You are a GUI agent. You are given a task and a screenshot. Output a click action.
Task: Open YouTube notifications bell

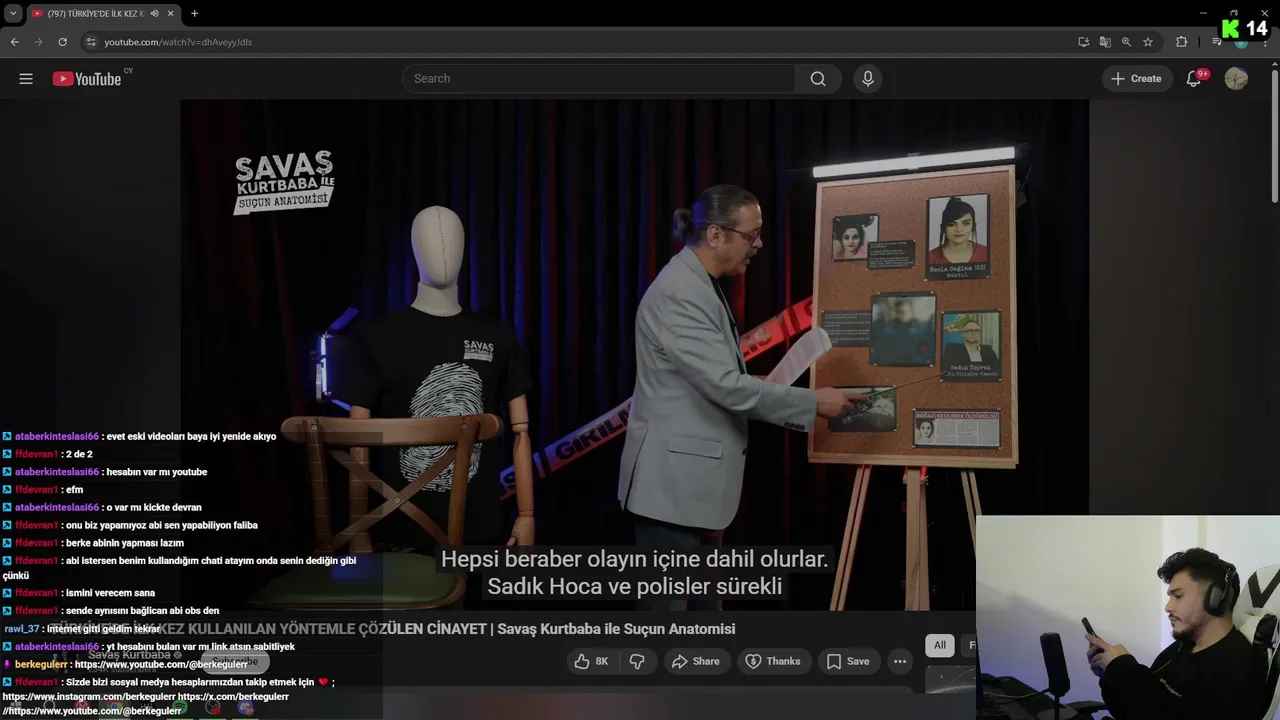(1194, 79)
